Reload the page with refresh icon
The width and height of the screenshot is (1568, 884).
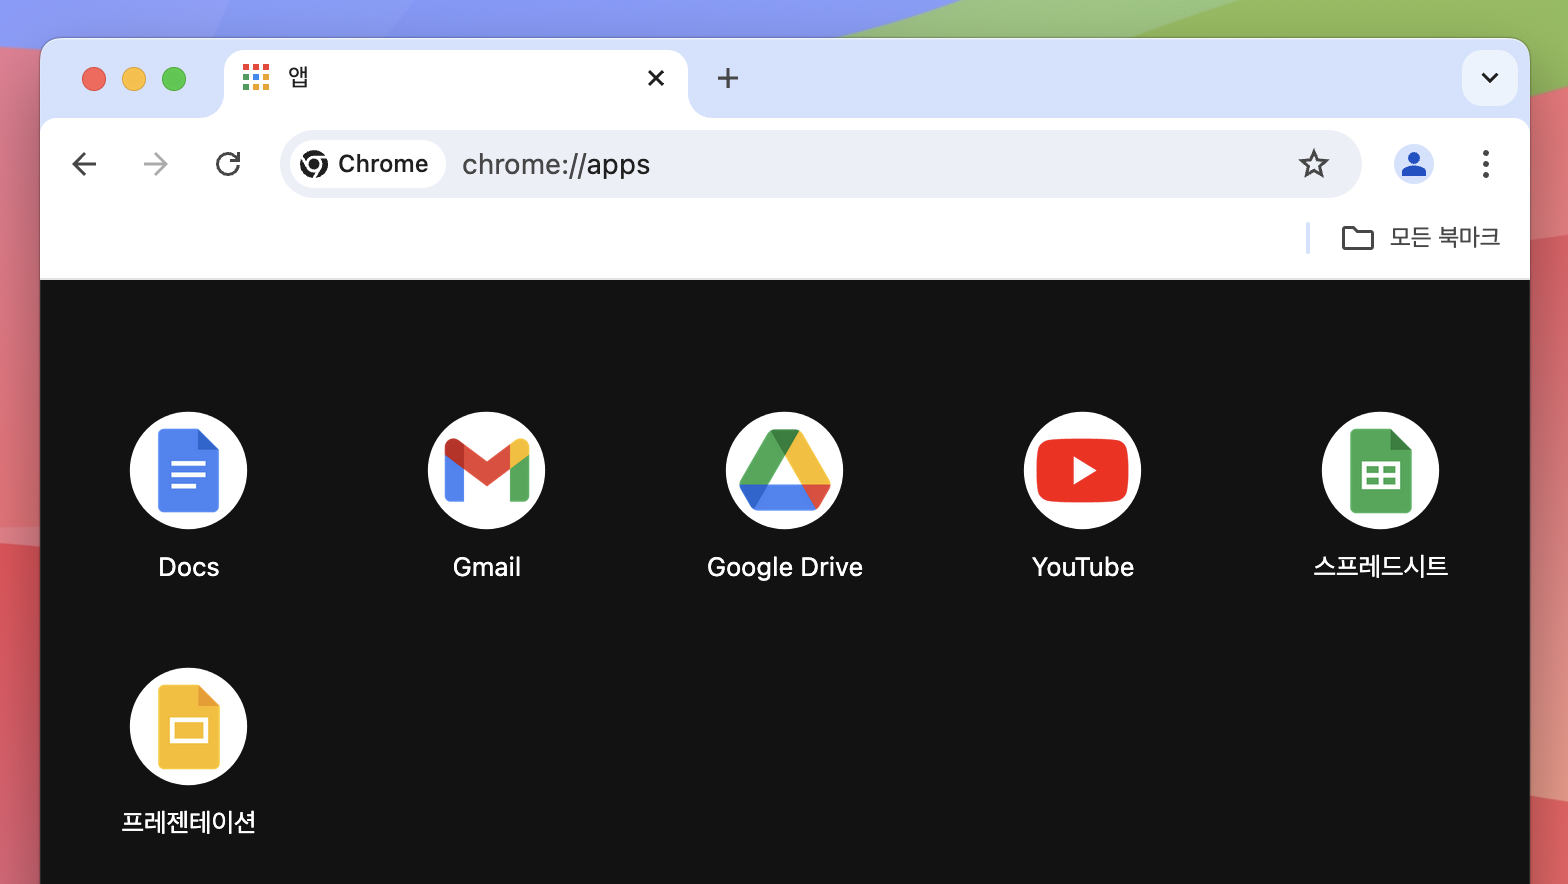[x=228, y=164]
